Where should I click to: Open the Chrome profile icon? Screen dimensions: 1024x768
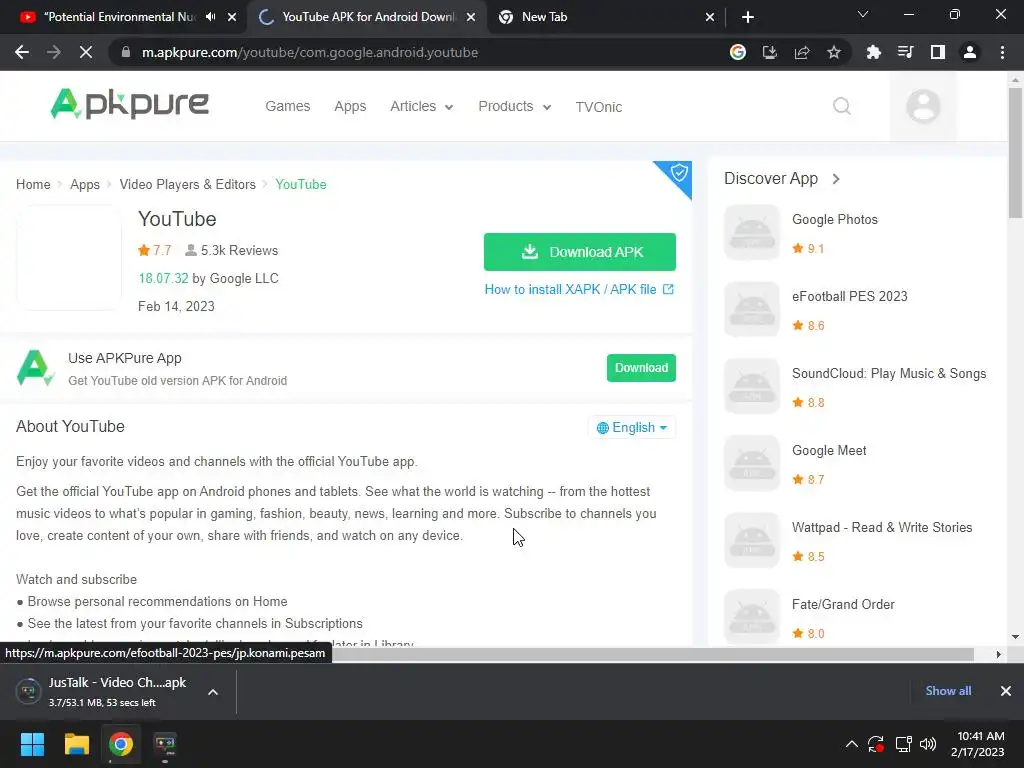coord(970,52)
